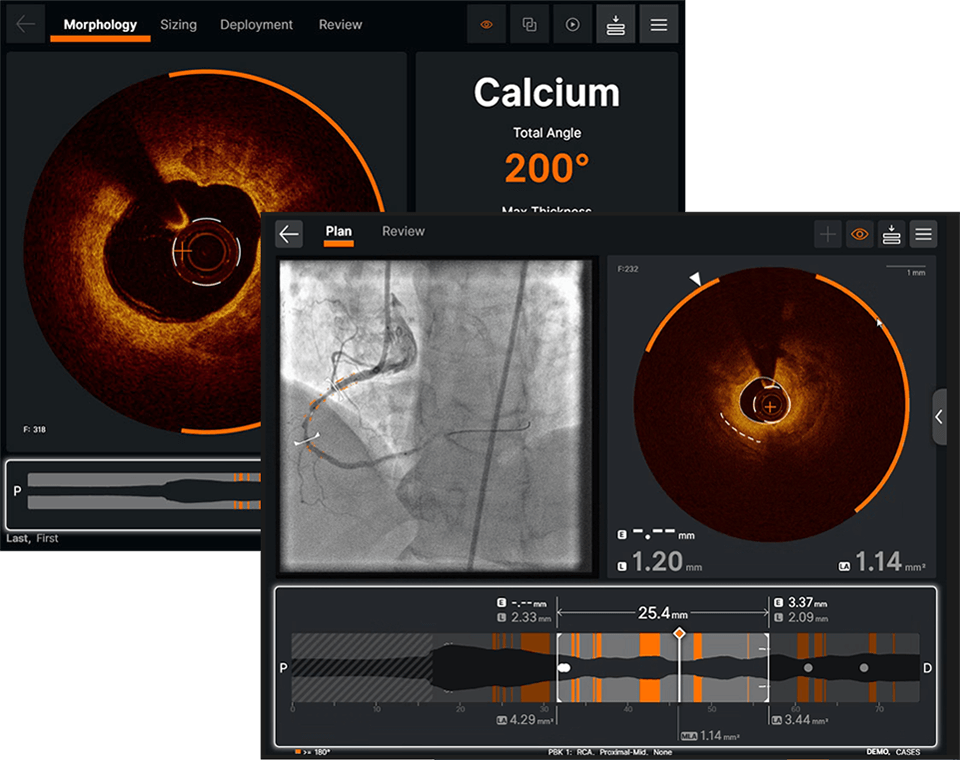
Task: Select the stent download icon in Plan toolbar
Action: click(890, 233)
